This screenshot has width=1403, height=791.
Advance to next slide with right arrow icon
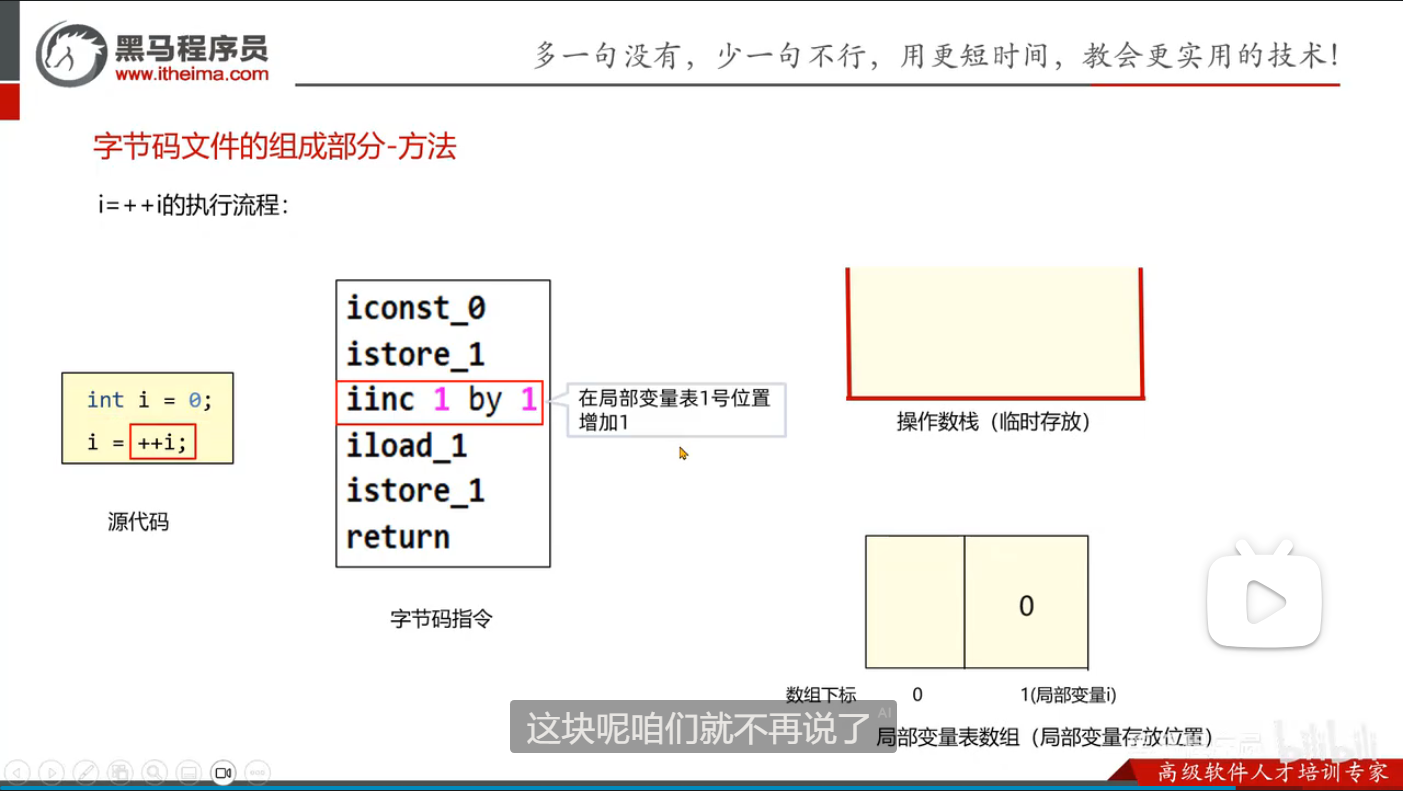click(52, 772)
